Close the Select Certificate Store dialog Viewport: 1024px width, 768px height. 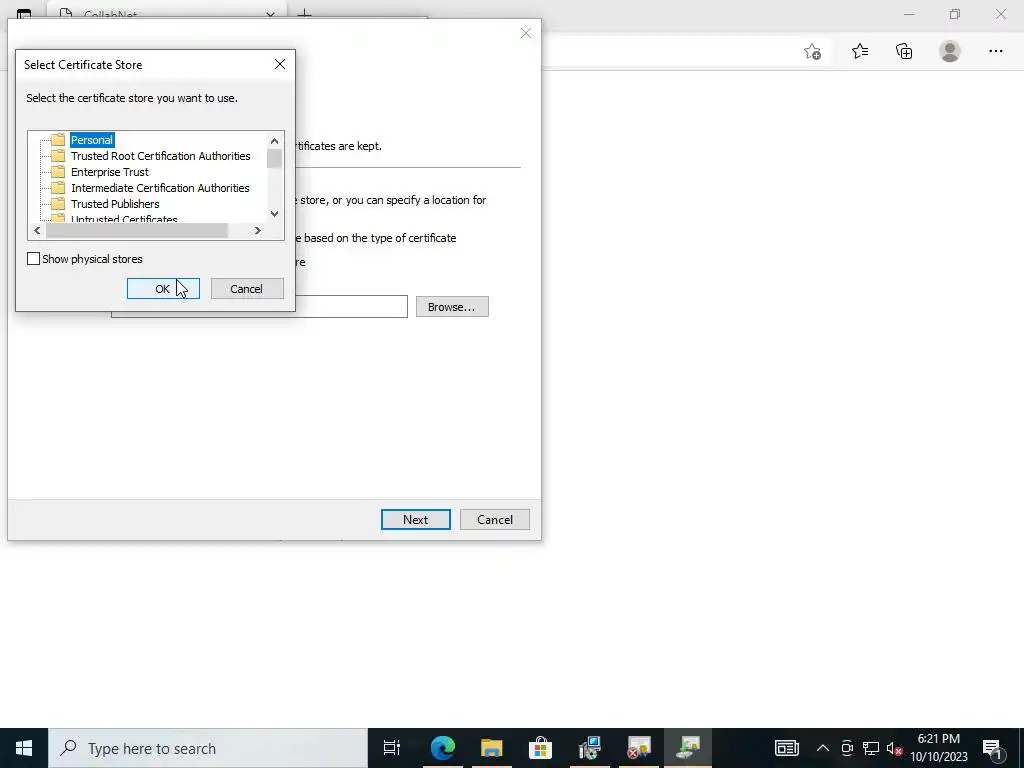coord(280,64)
